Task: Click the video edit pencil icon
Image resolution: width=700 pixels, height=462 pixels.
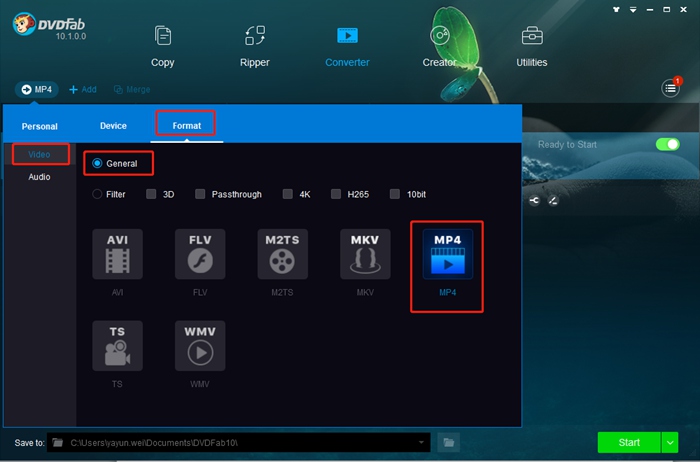Action: [x=553, y=200]
